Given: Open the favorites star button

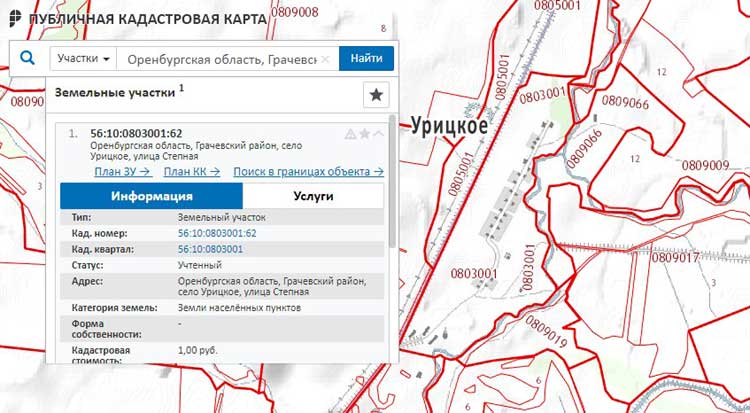Looking at the screenshot, I should 376,95.
